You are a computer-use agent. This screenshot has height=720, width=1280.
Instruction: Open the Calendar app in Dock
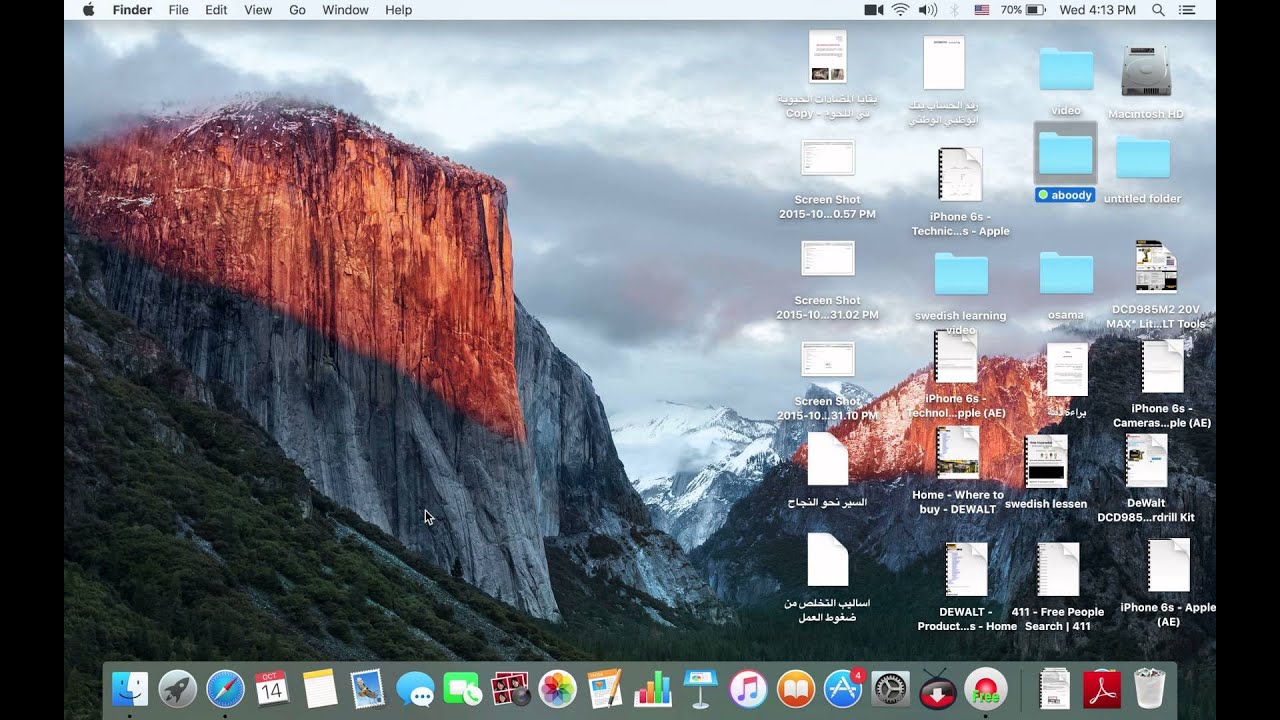pos(272,689)
